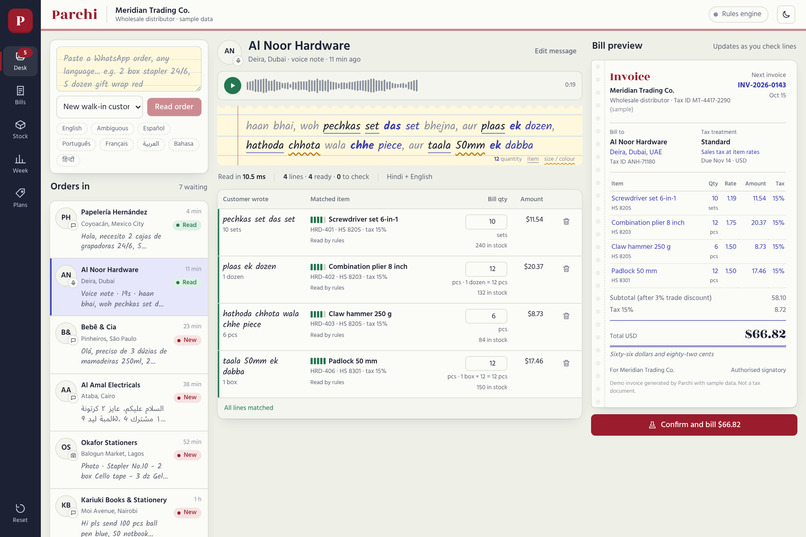Select the Bahasa sample chip

pyautogui.click(x=184, y=144)
